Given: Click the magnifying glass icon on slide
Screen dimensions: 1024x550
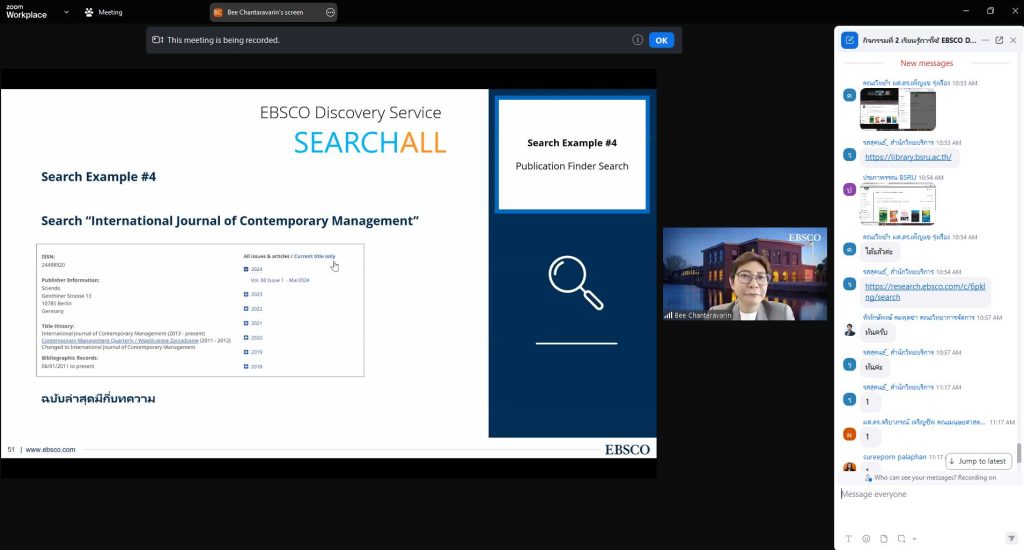Looking at the screenshot, I should [x=575, y=282].
